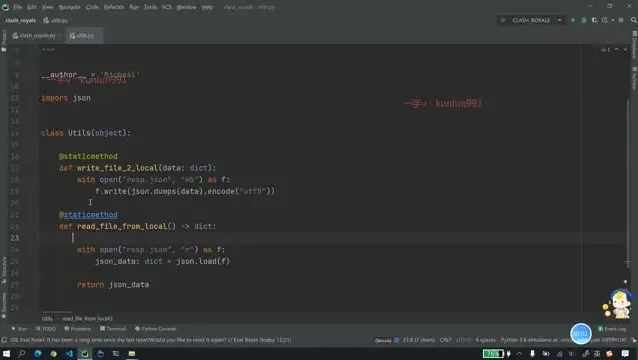This screenshot has height=360, width=638.
Task: Open Search Everywhere magnifier icon
Action: [x=634, y=20]
